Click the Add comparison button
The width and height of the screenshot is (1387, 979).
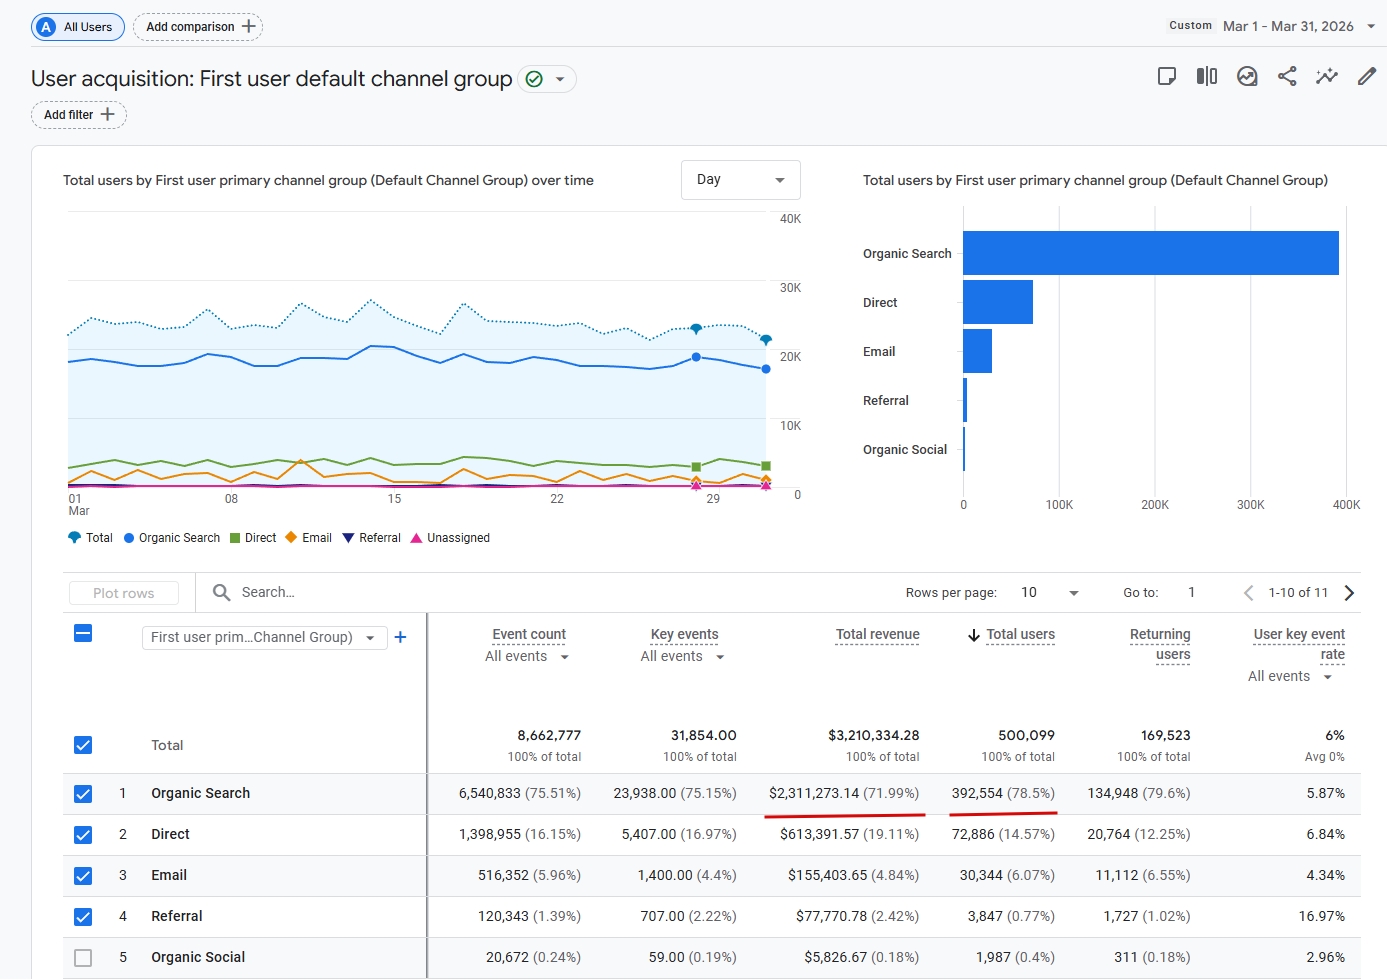point(198,27)
